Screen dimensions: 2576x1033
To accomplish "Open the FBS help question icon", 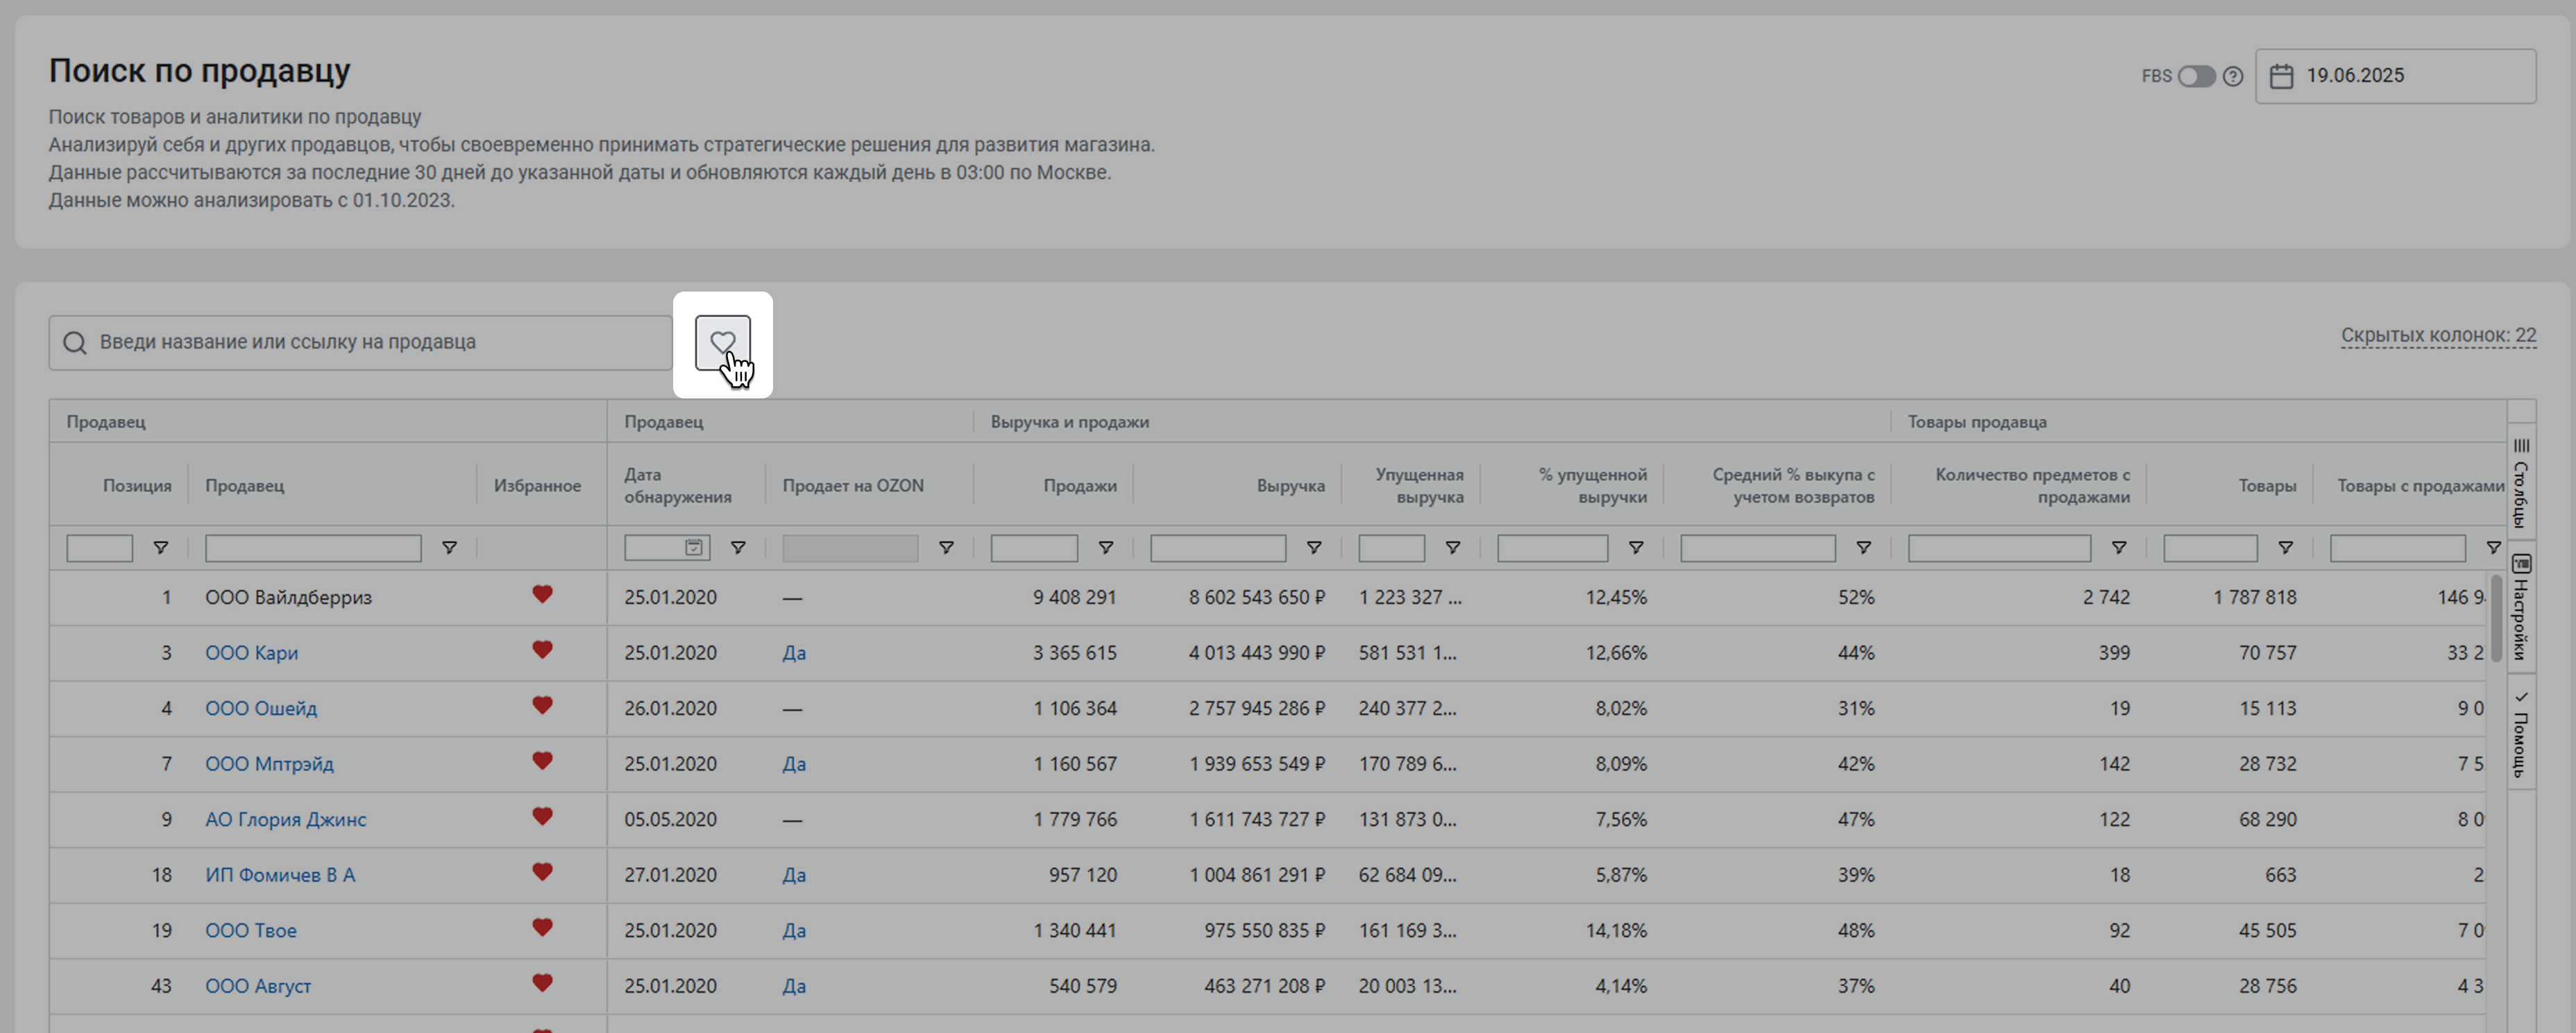I will tap(2233, 76).
